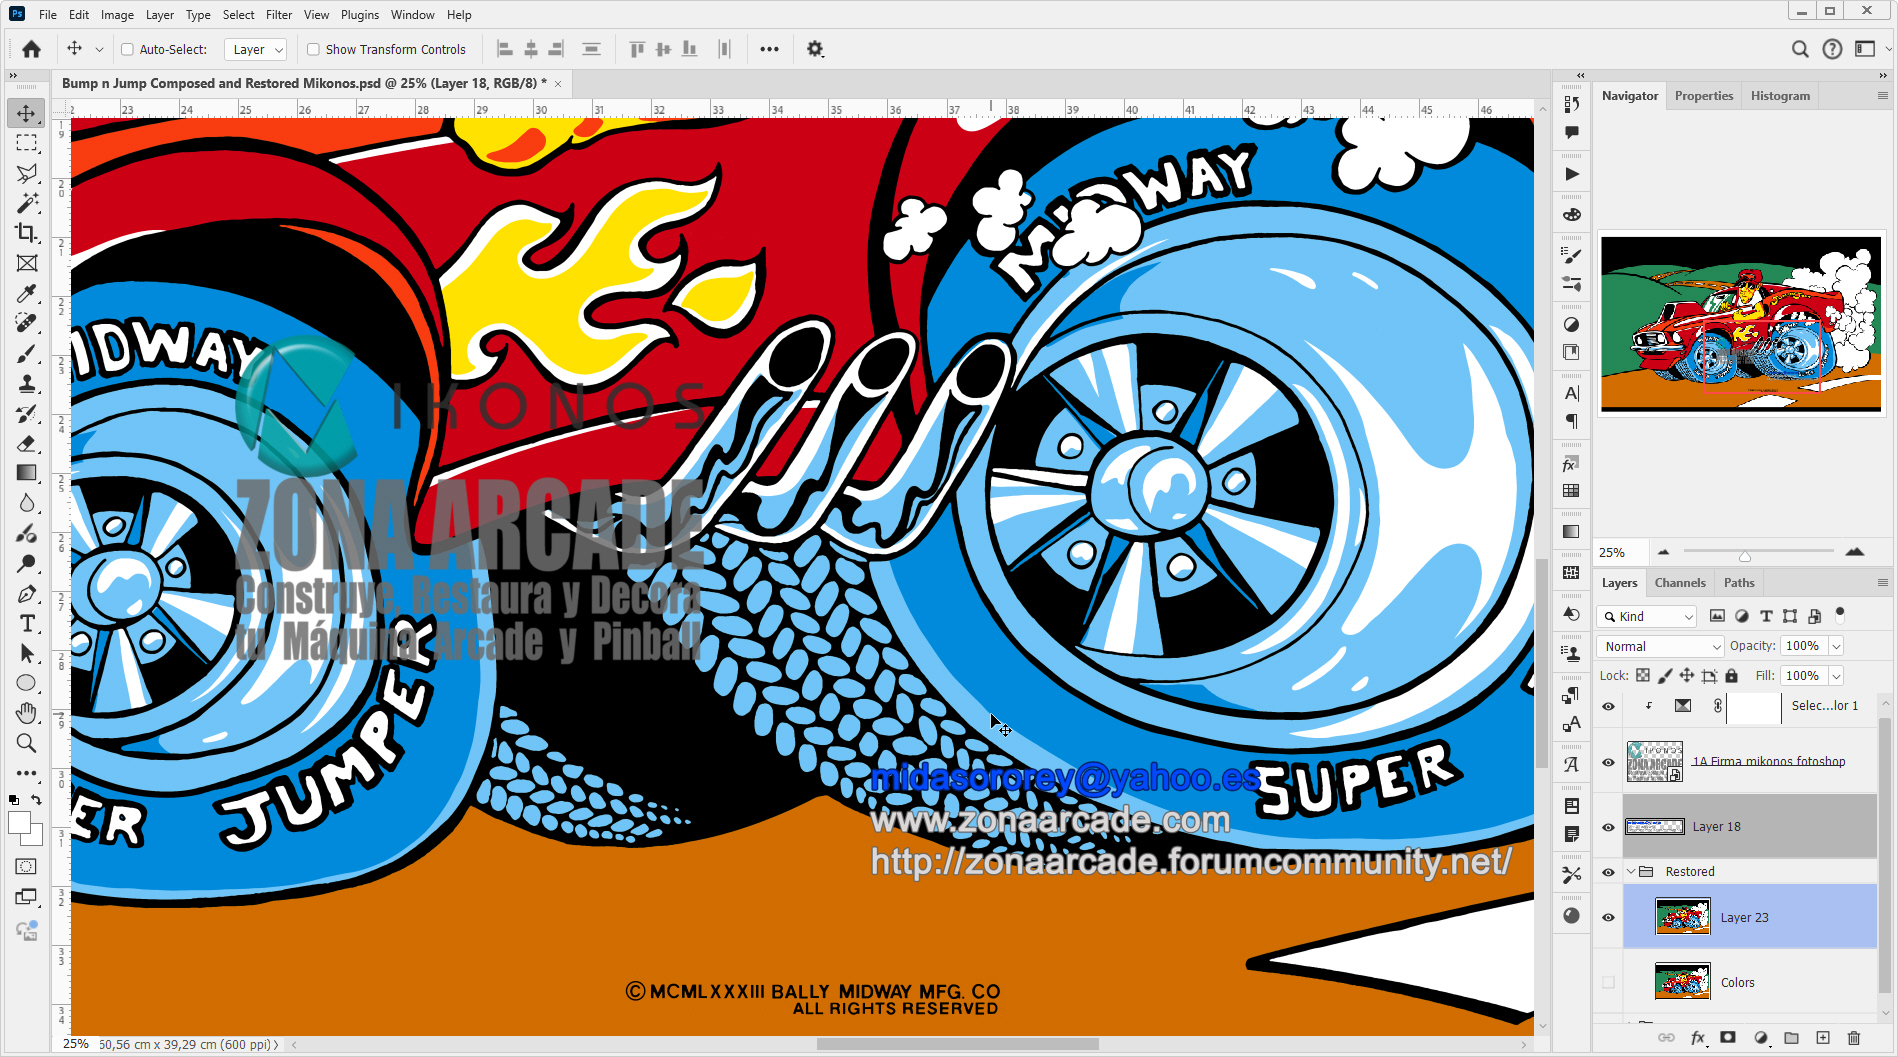Create a new layer
Image resolution: width=1898 pixels, height=1057 pixels.
tap(1822, 1038)
